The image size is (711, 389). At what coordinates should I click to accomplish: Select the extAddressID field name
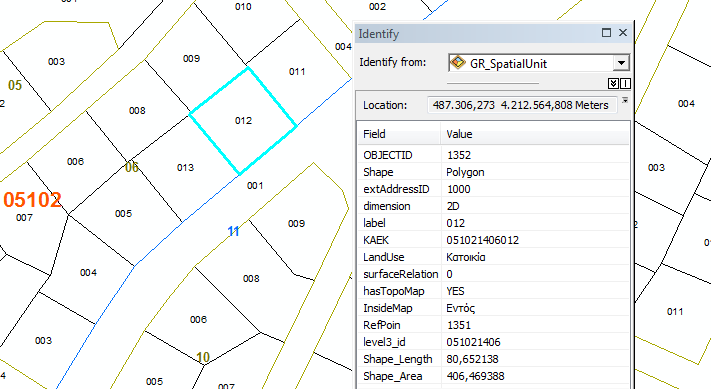pos(396,189)
